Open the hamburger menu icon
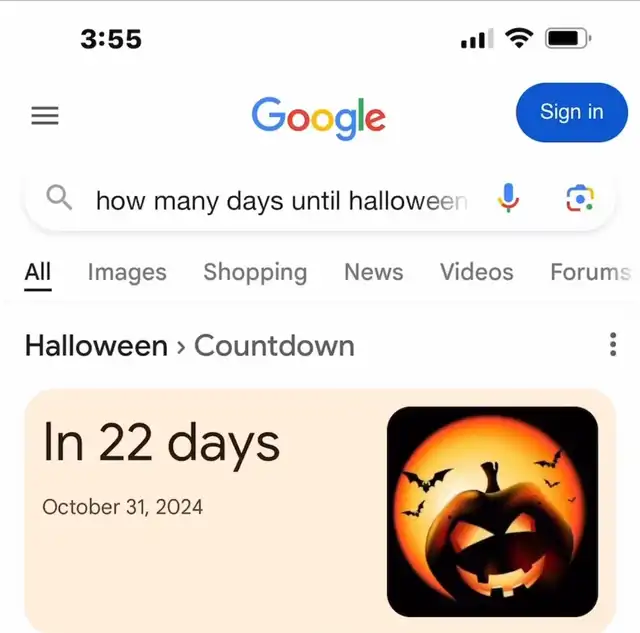The height and width of the screenshot is (633, 640). point(45,115)
